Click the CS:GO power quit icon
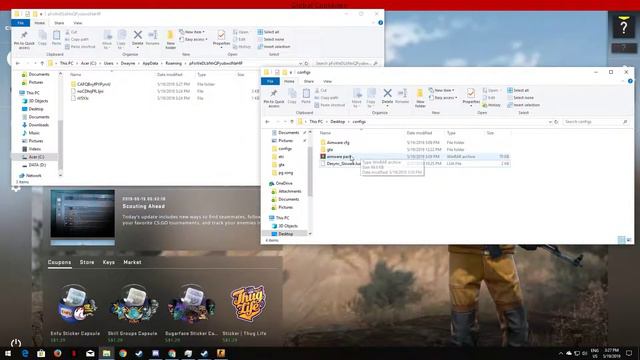Viewport: 640px width, 360px height. click(x=16, y=343)
